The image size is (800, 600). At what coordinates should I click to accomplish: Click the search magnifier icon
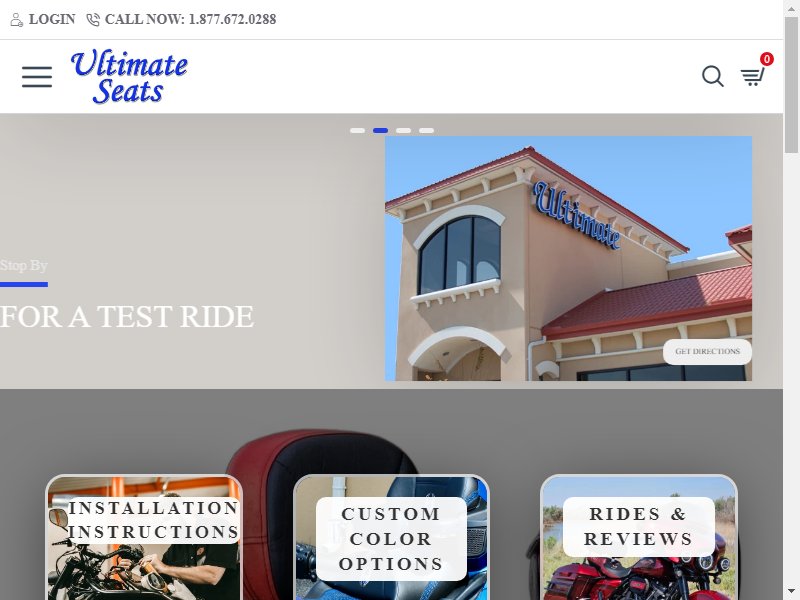click(713, 77)
